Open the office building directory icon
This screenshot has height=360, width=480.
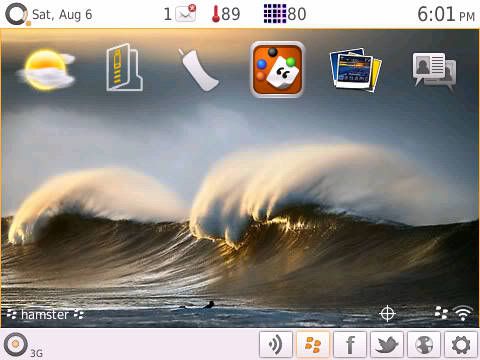125,67
